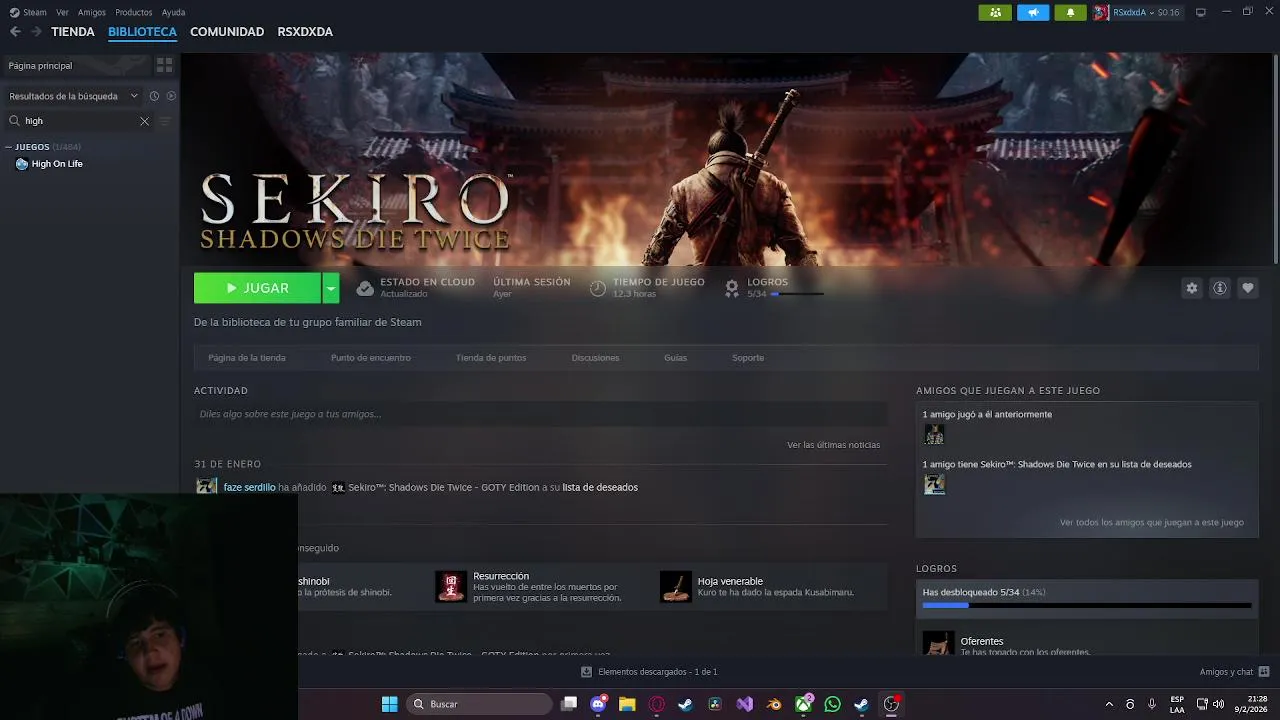Go back with the left arrow
The height and width of the screenshot is (720, 1280).
pyautogui.click(x=15, y=32)
